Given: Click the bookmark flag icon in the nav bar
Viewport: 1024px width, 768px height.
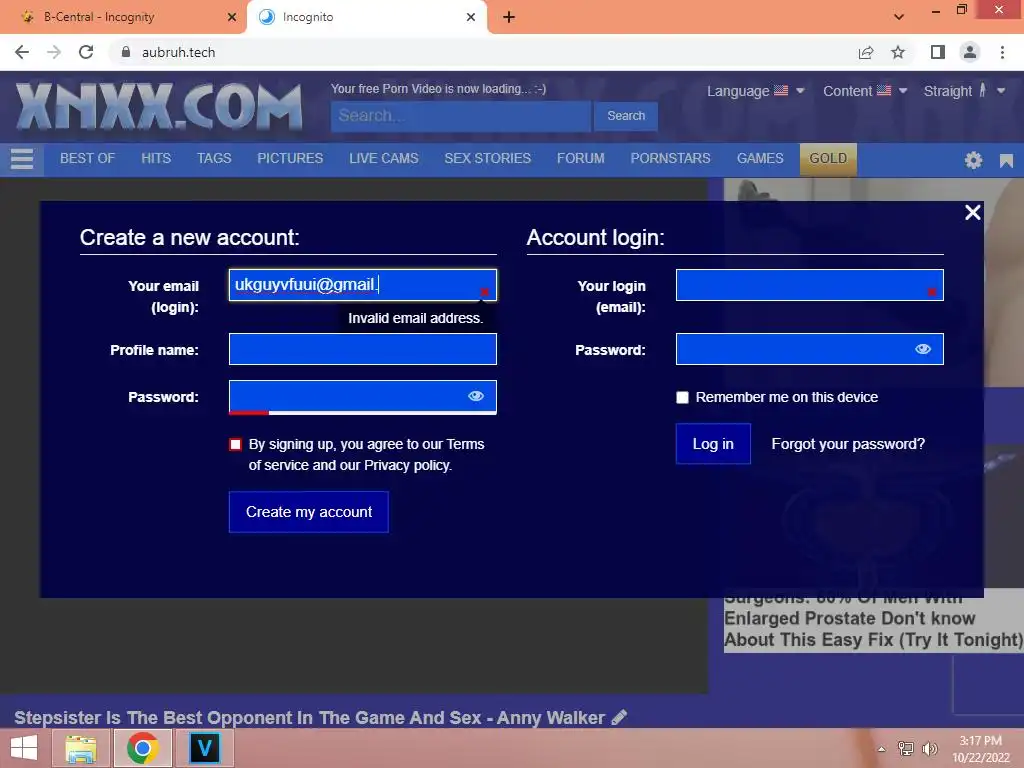Looking at the screenshot, I should tap(1006, 160).
